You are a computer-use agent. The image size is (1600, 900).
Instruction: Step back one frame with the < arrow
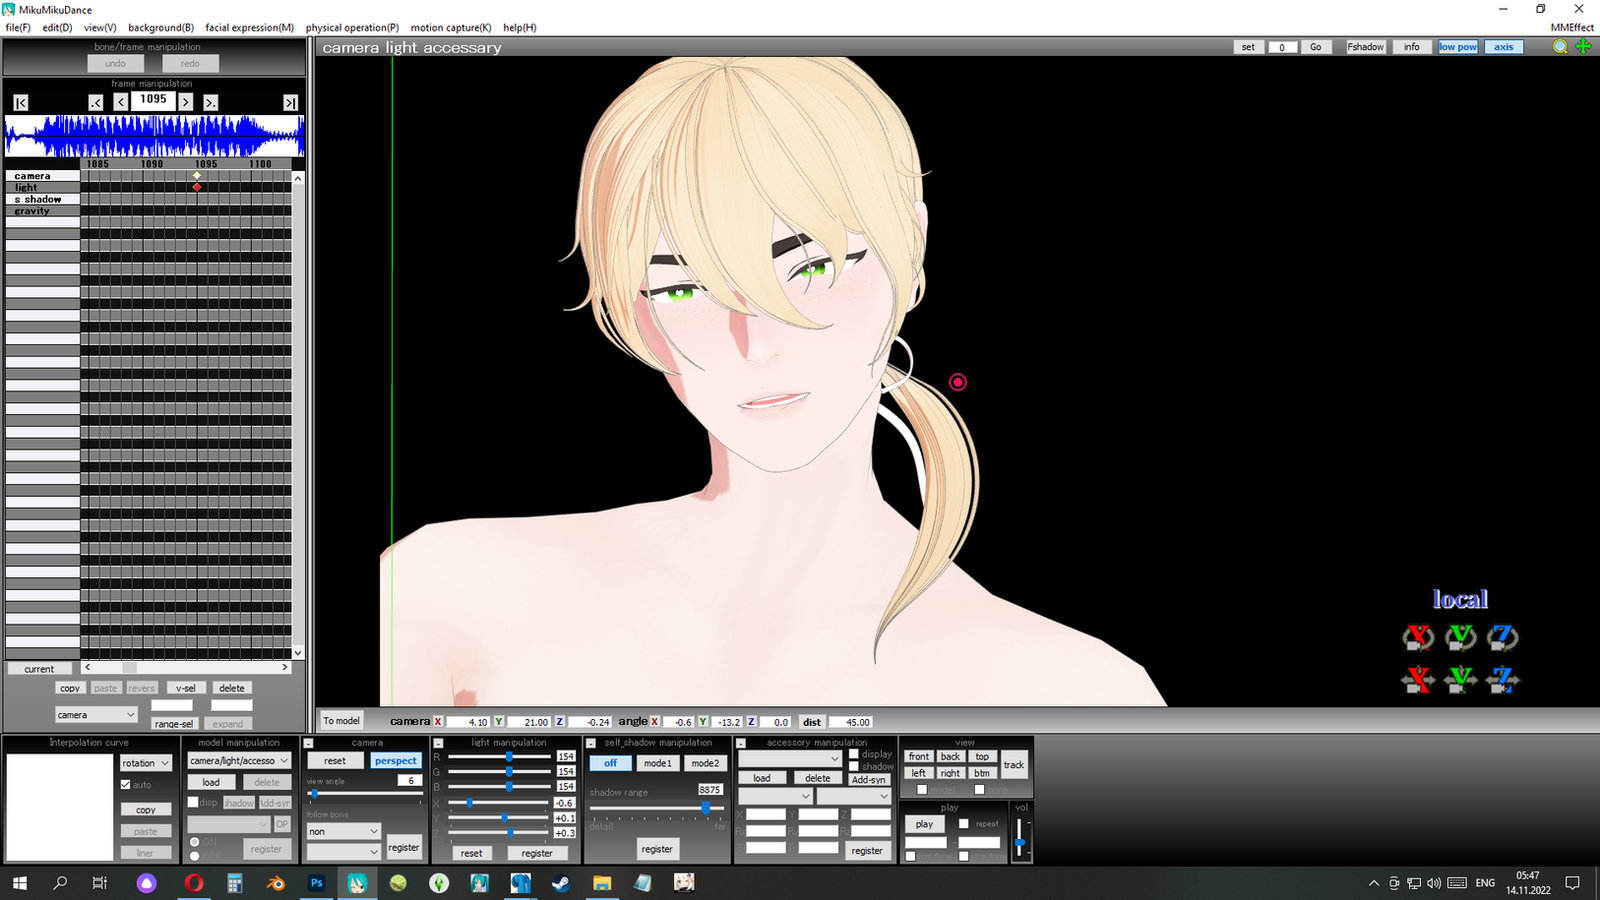pyautogui.click(x=121, y=102)
